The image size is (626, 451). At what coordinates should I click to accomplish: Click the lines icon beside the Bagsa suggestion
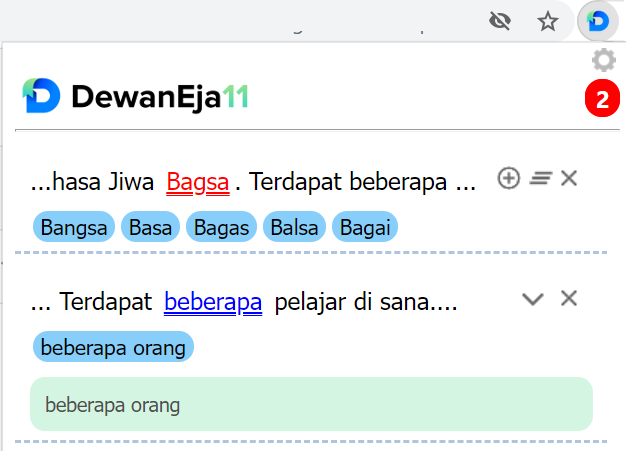(x=540, y=179)
